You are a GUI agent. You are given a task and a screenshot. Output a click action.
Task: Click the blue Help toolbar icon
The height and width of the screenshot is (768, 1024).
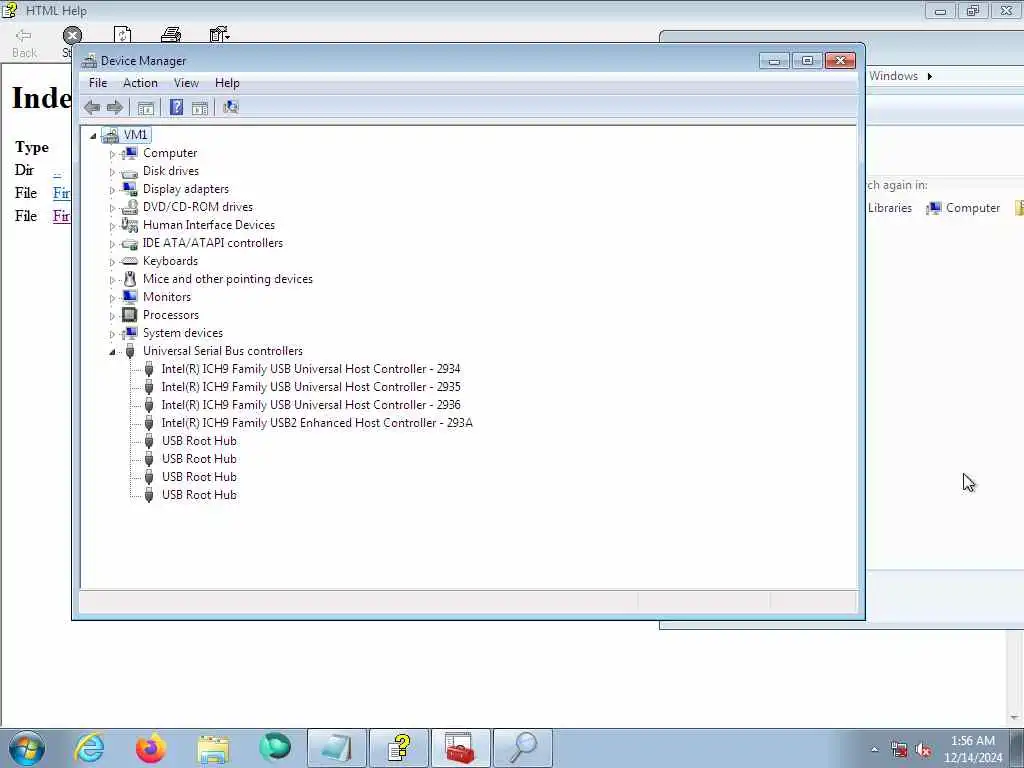pos(176,107)
